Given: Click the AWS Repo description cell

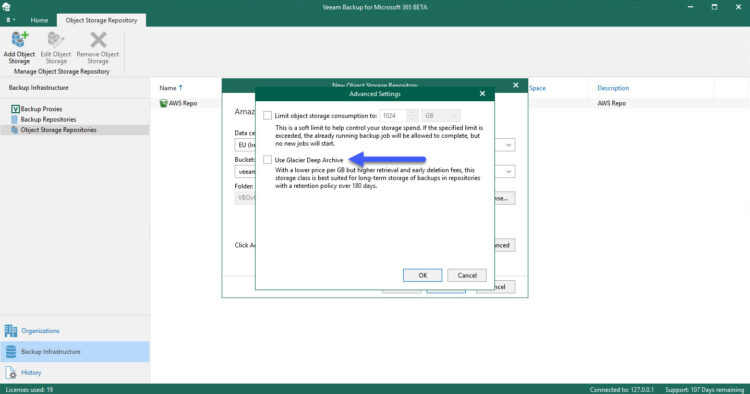Looking at the screenshot, I should tap(611, 103).
